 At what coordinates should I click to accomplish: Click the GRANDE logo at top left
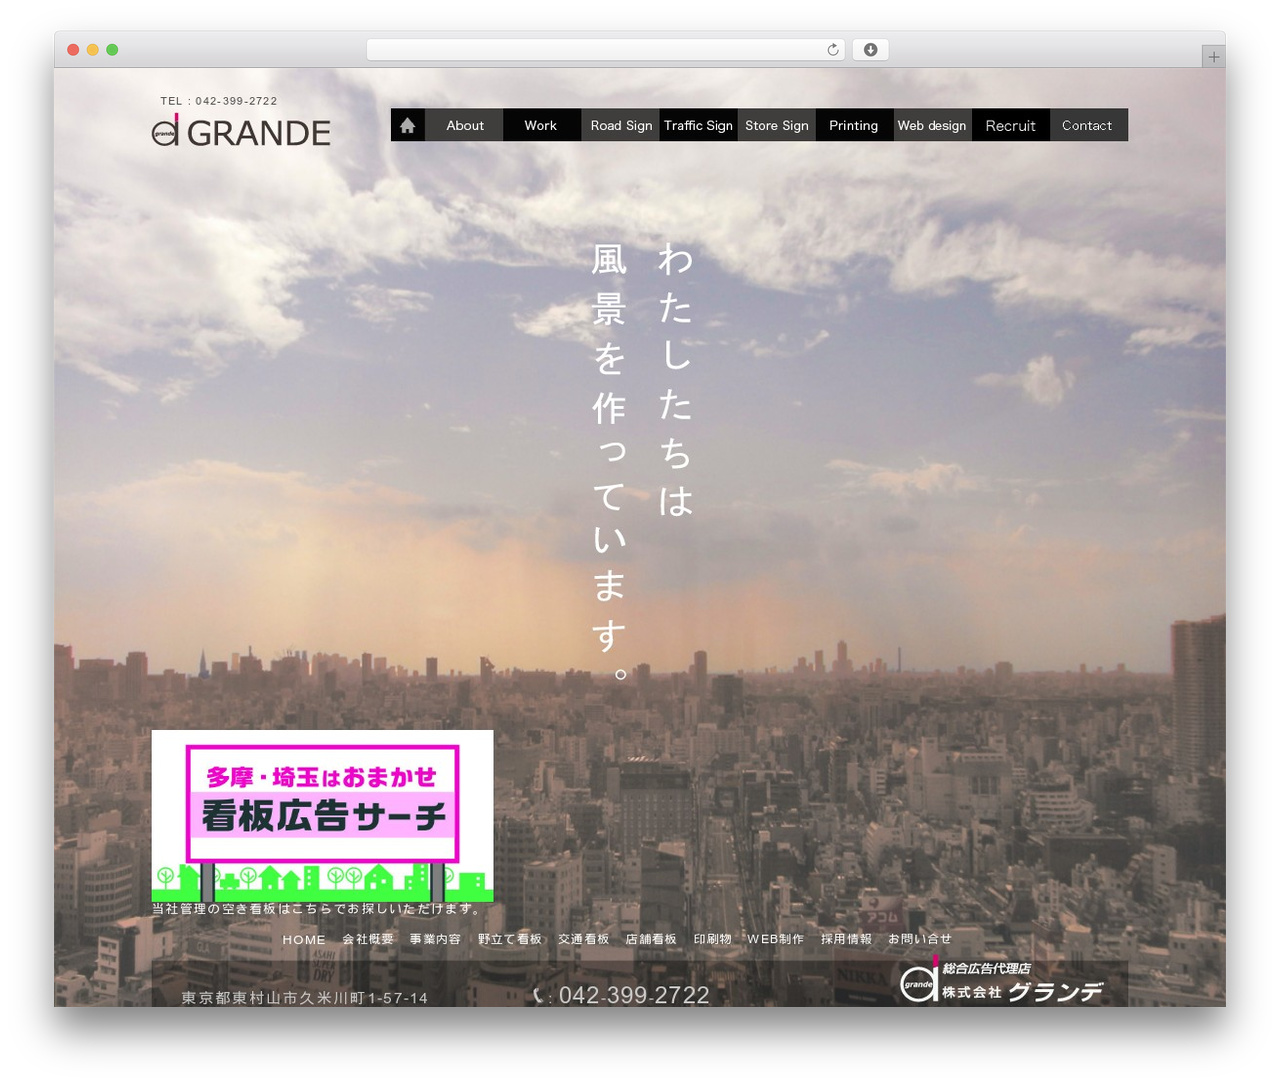(241, 132)
